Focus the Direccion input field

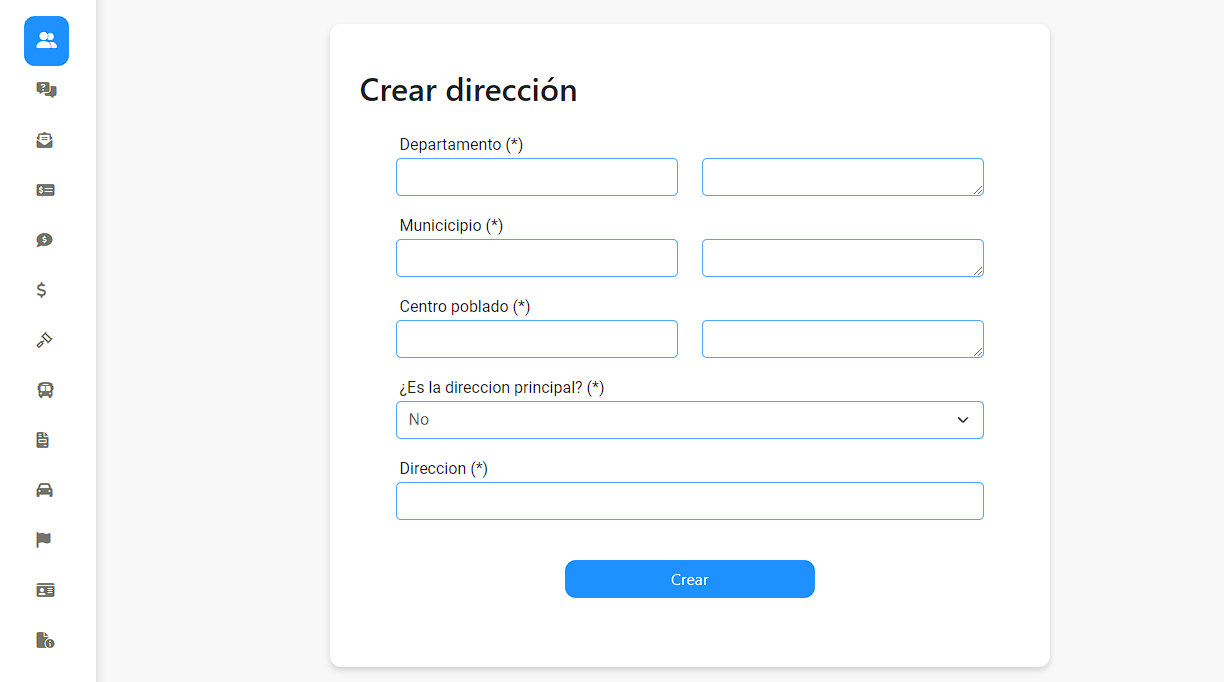(690, 501)
